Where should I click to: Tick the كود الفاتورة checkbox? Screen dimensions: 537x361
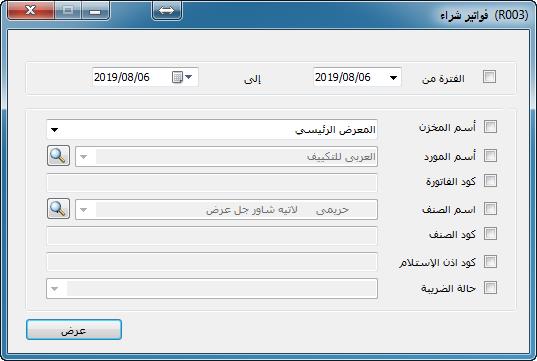pyautogui.click(x=490, y=180)
